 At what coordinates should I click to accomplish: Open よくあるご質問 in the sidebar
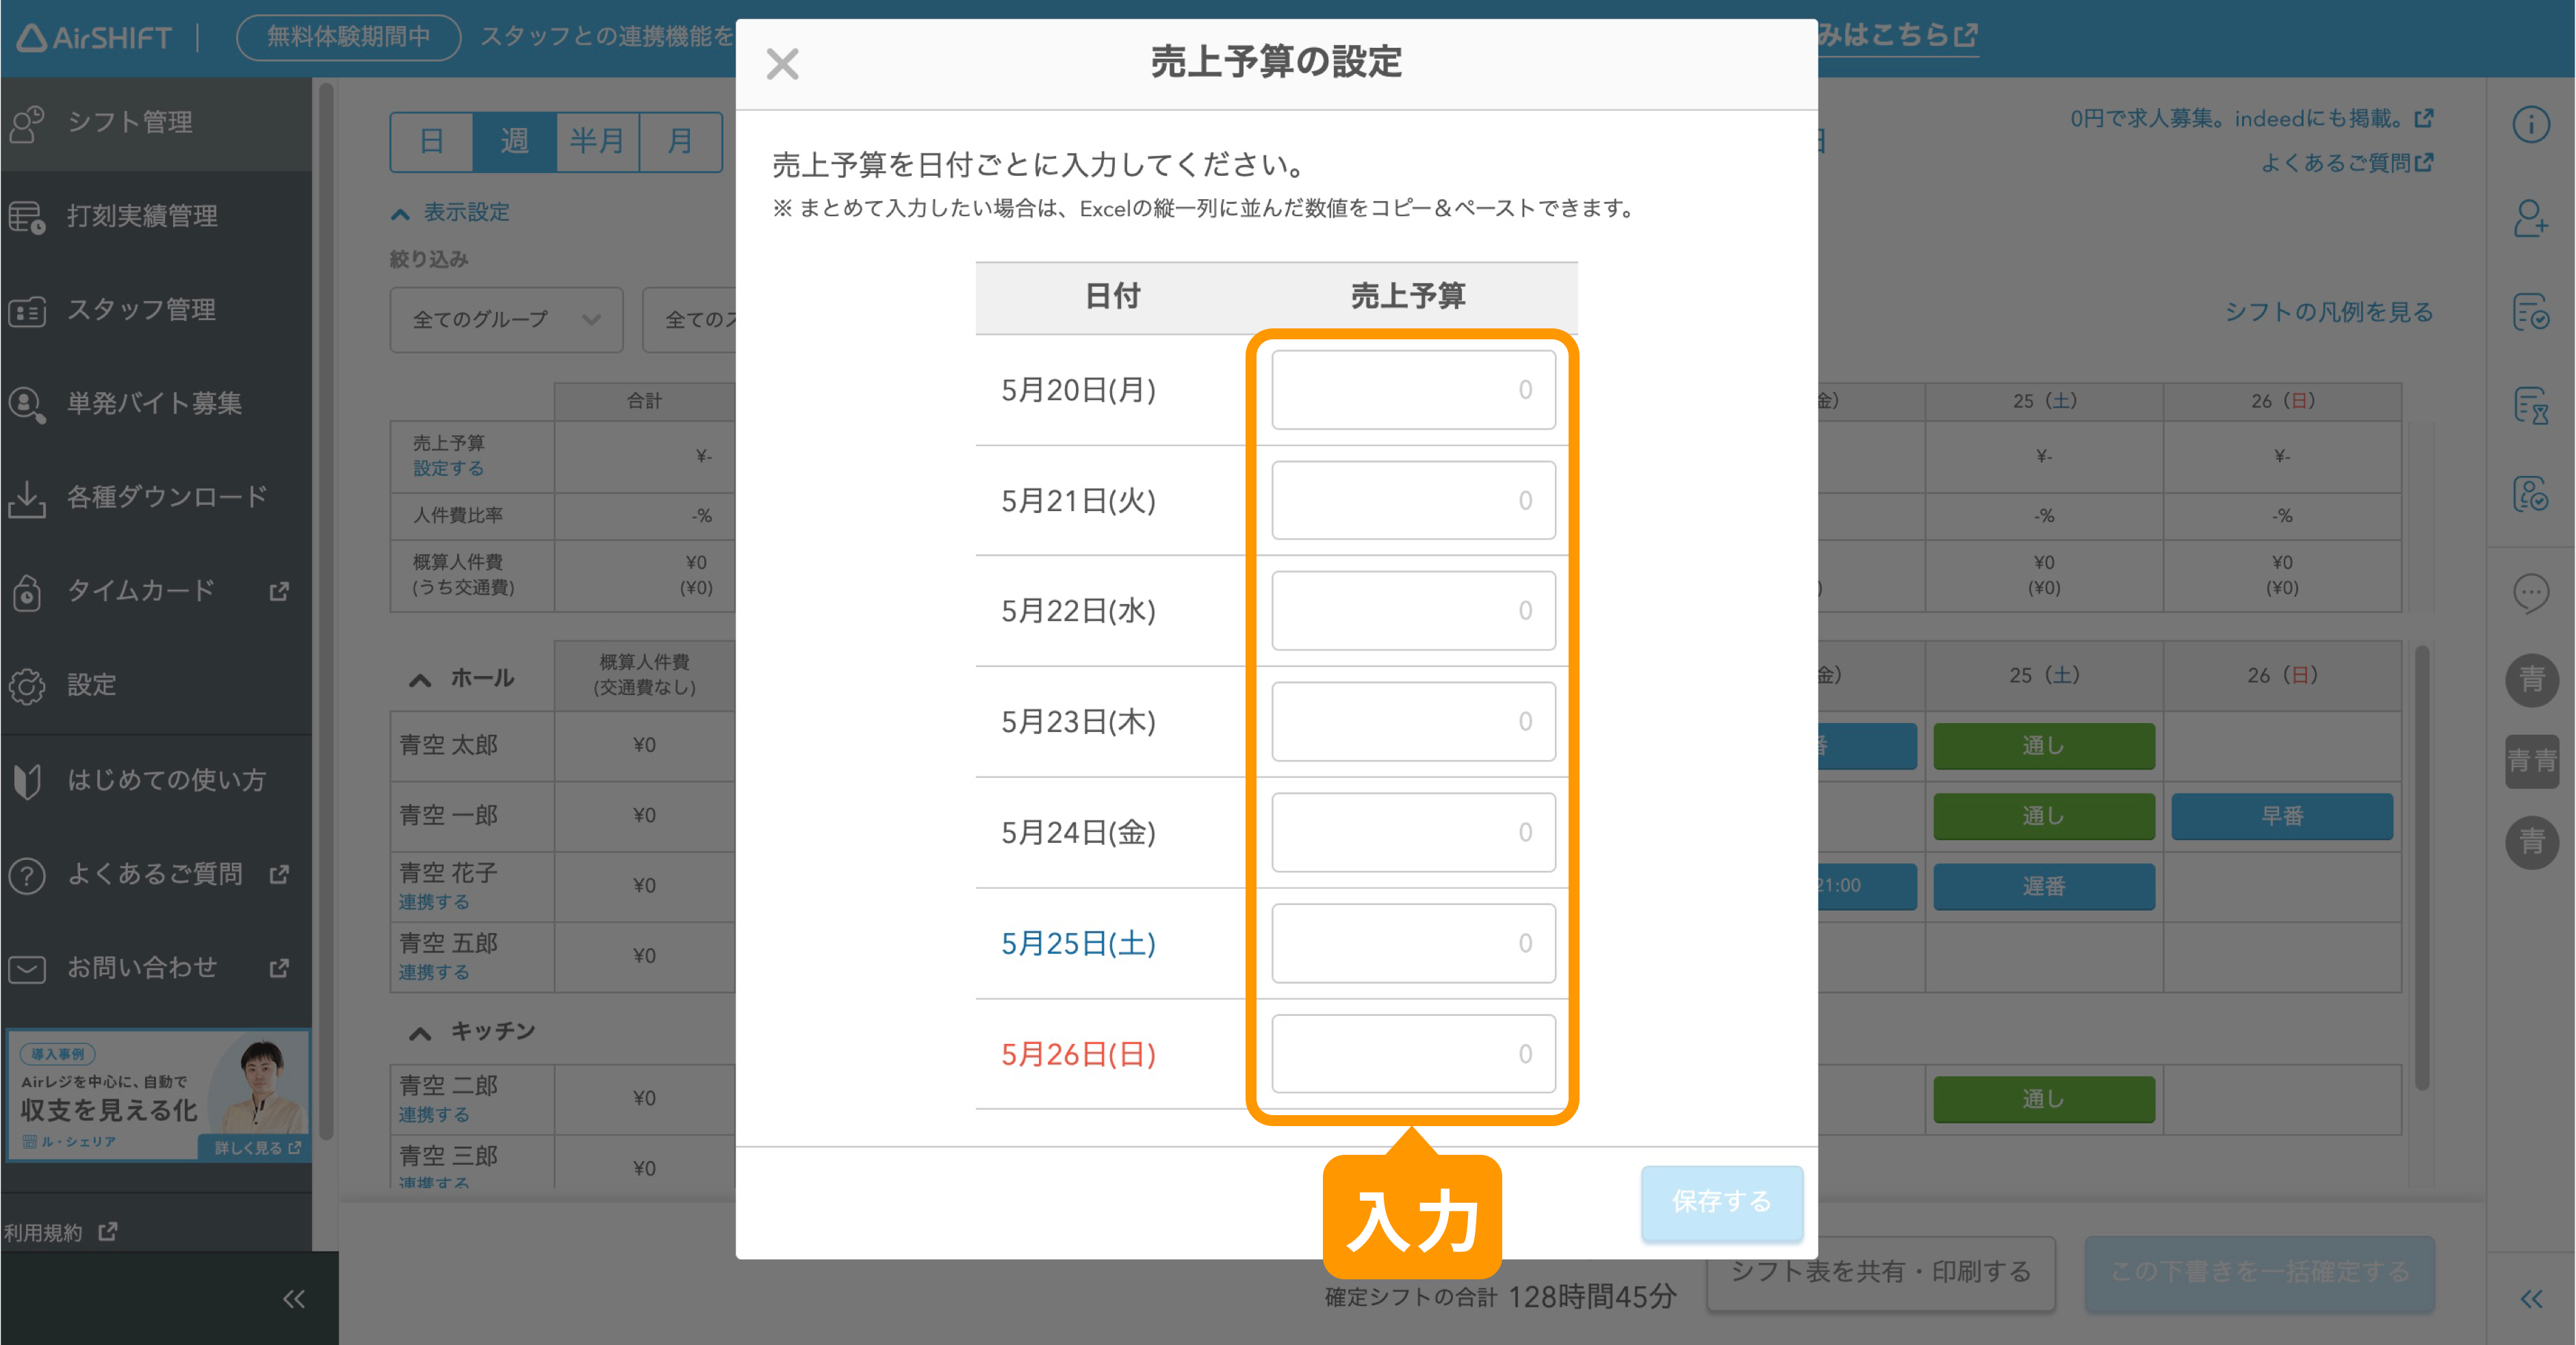(156, 874)
